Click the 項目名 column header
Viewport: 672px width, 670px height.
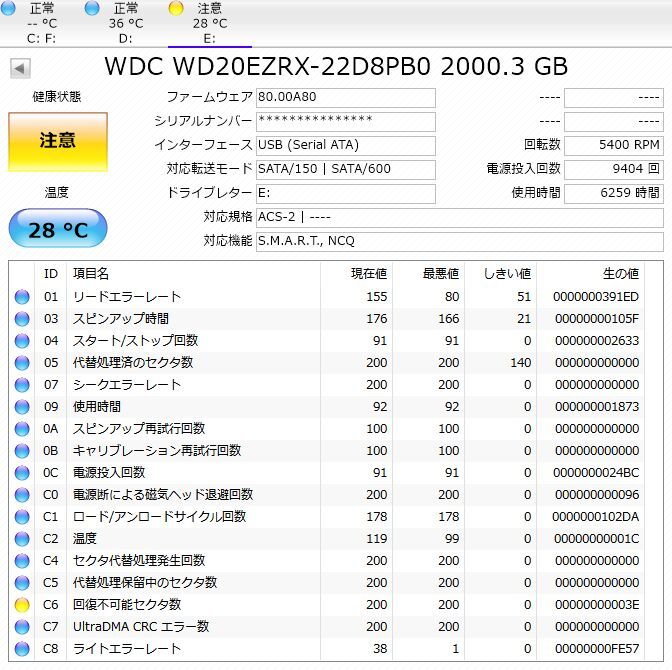pyautogui.click(x=194, y=273)
